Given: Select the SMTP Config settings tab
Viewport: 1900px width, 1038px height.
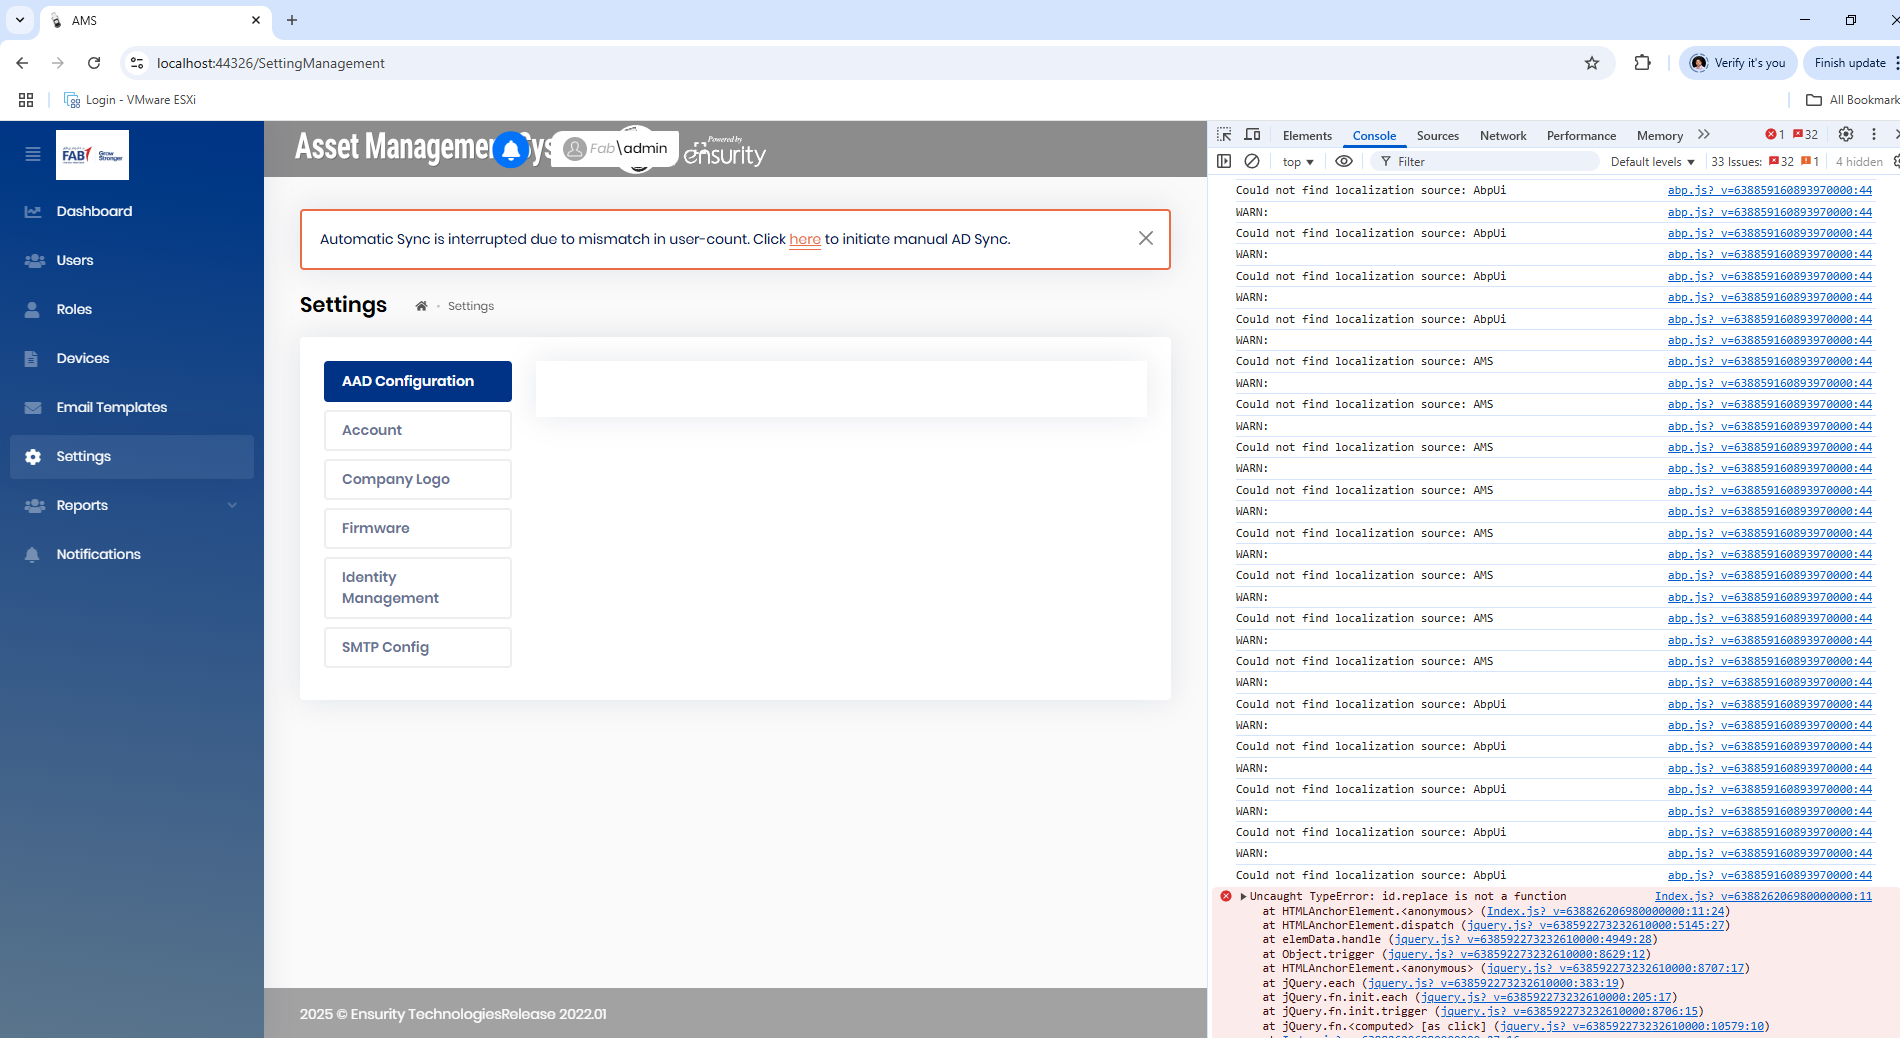Looking at the screenshot, I should point(417,647).
